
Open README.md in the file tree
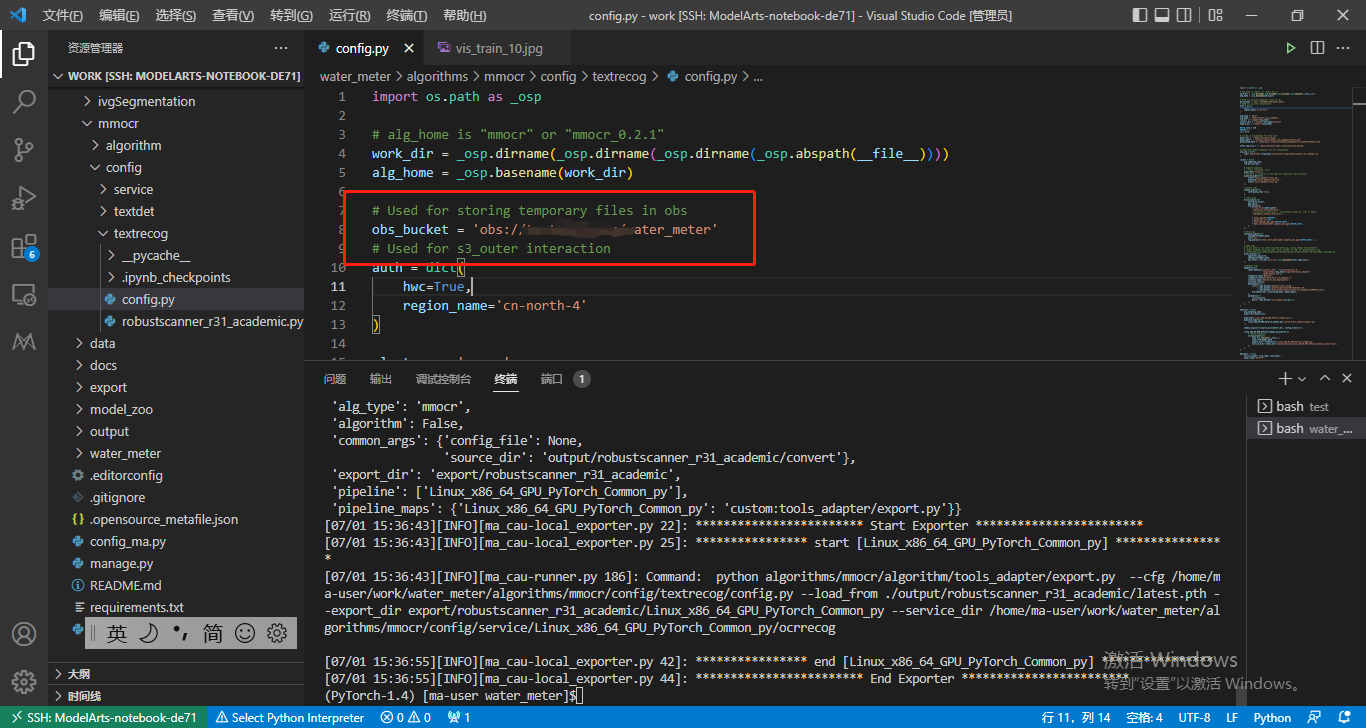[176, 585]
